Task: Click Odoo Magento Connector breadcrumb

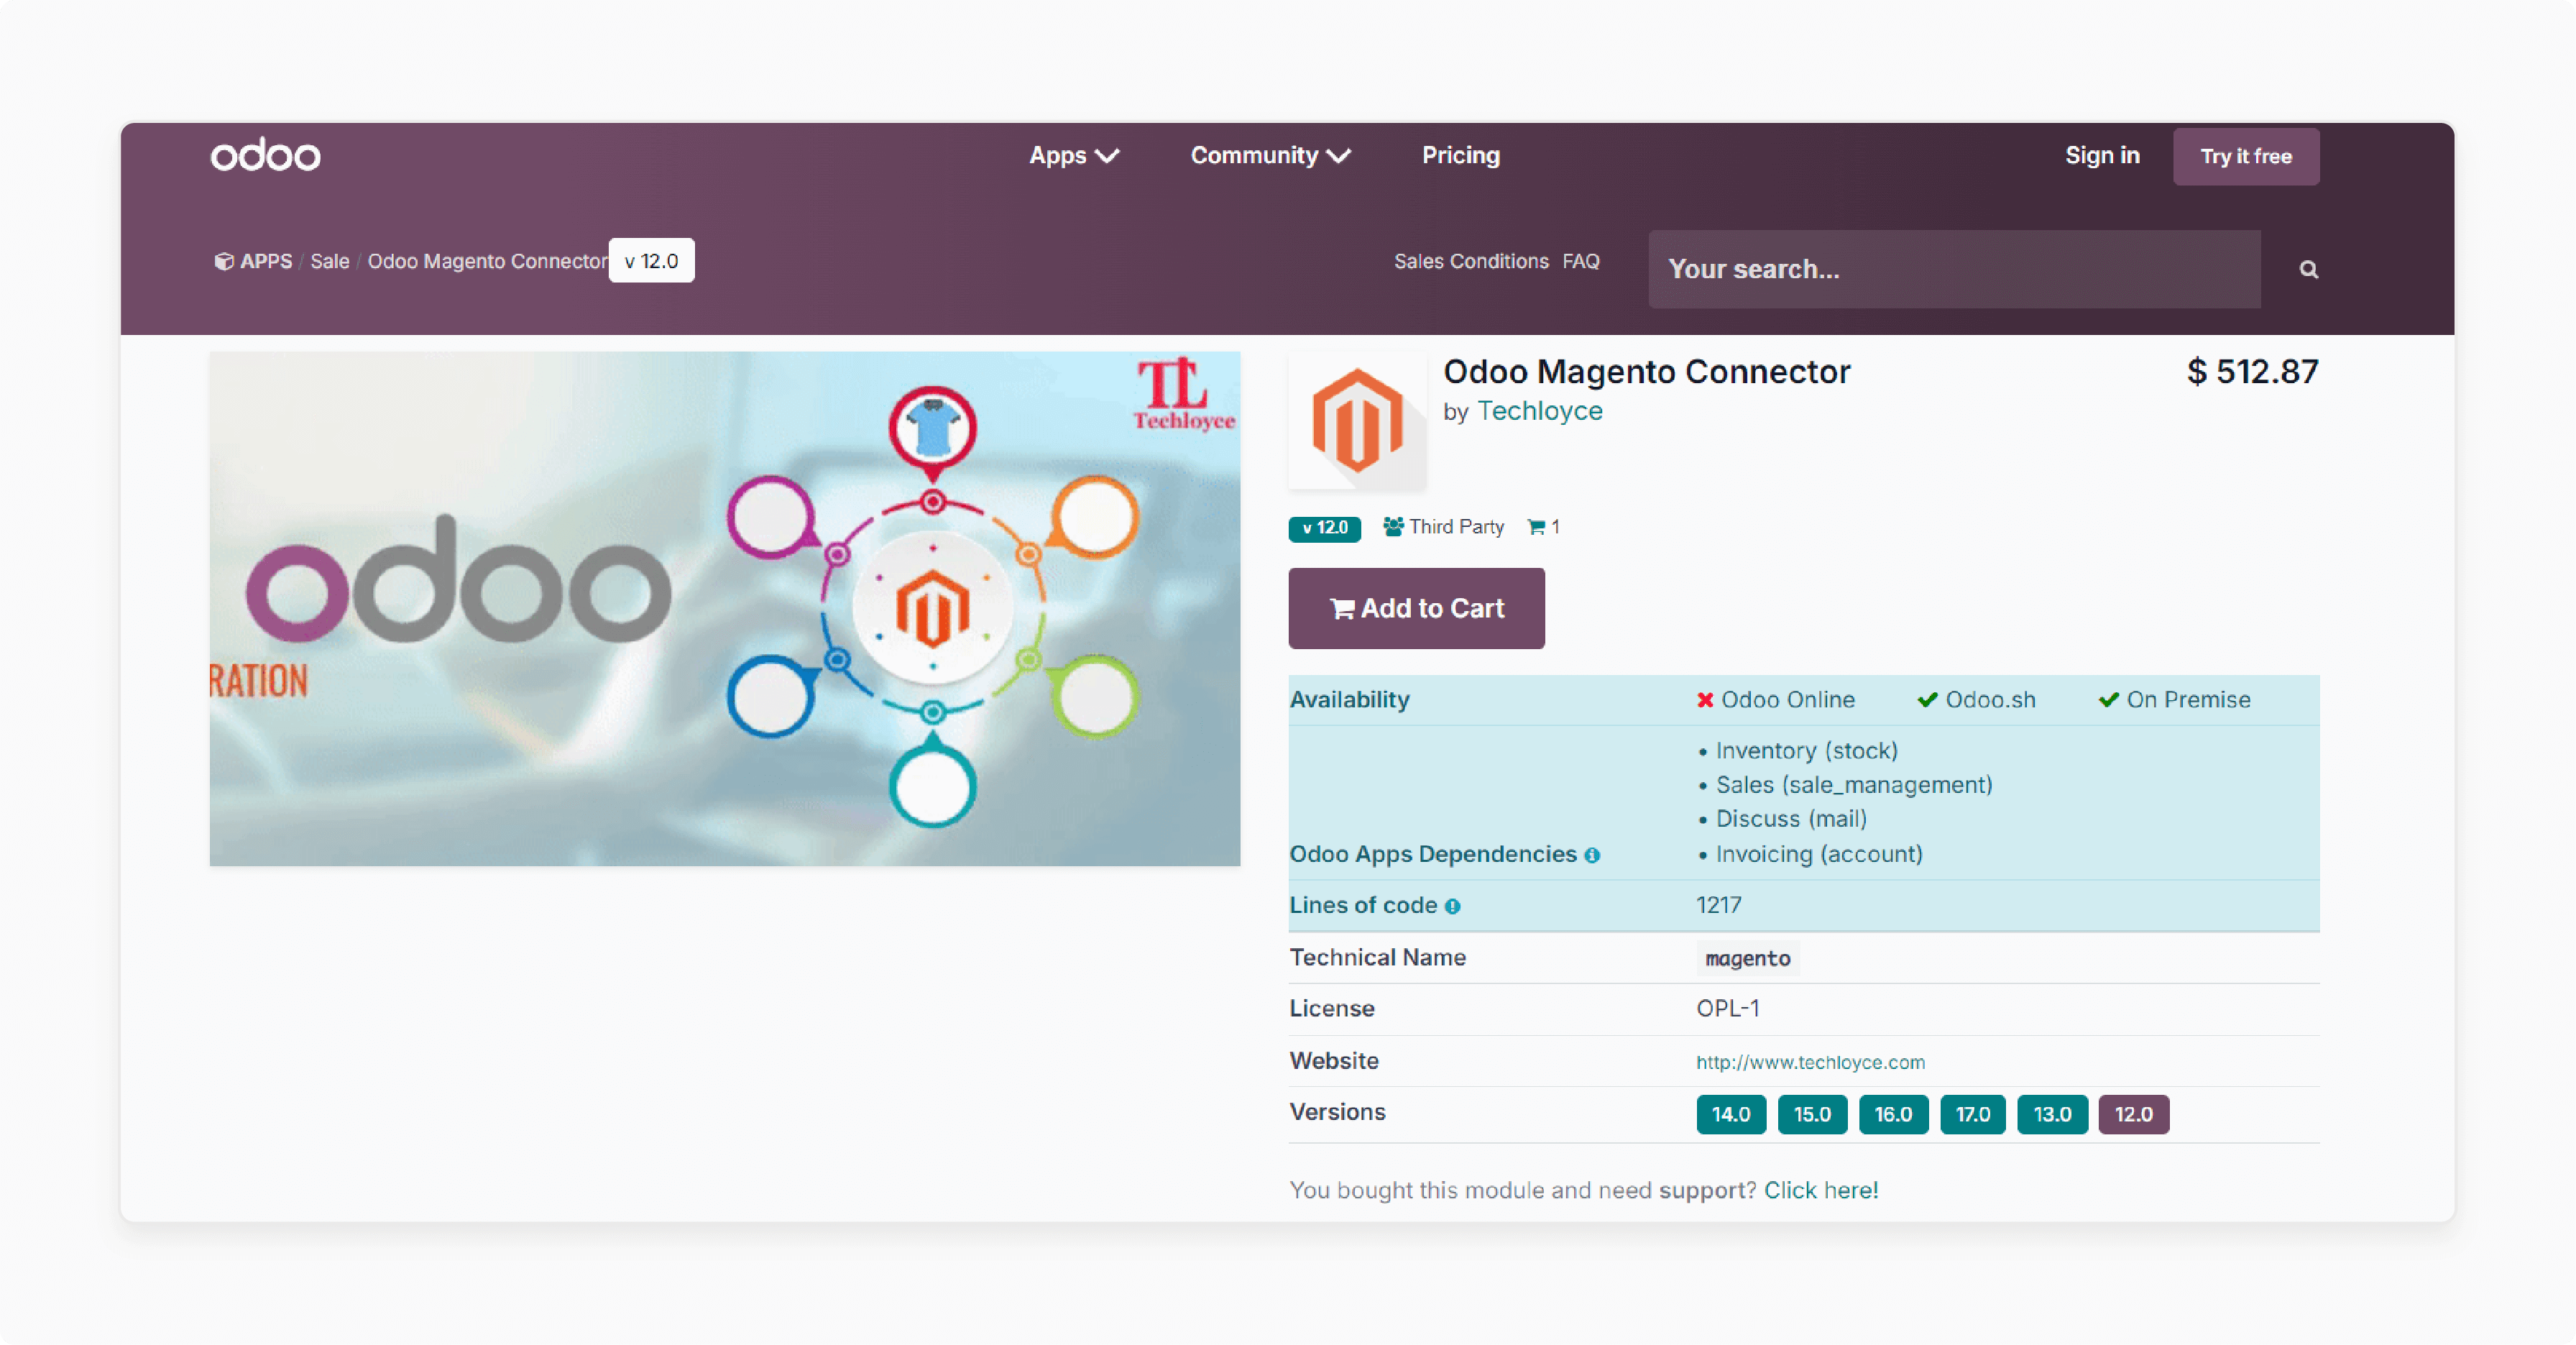Action: coord(487,261)
